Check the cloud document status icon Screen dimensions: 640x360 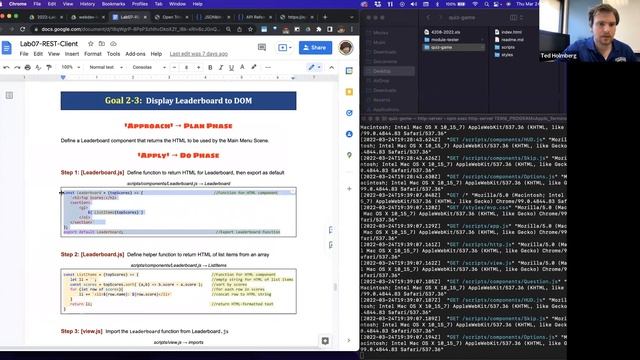(113, 44)
